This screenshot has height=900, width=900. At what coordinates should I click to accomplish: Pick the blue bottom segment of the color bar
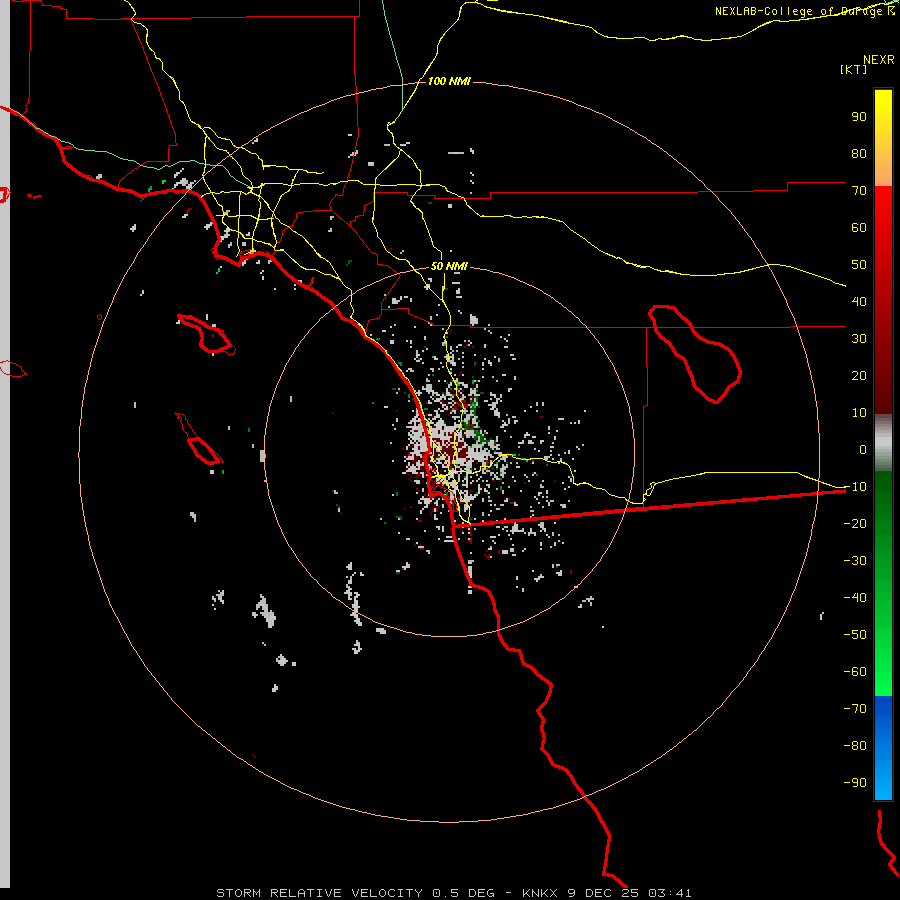click(883, 748)
